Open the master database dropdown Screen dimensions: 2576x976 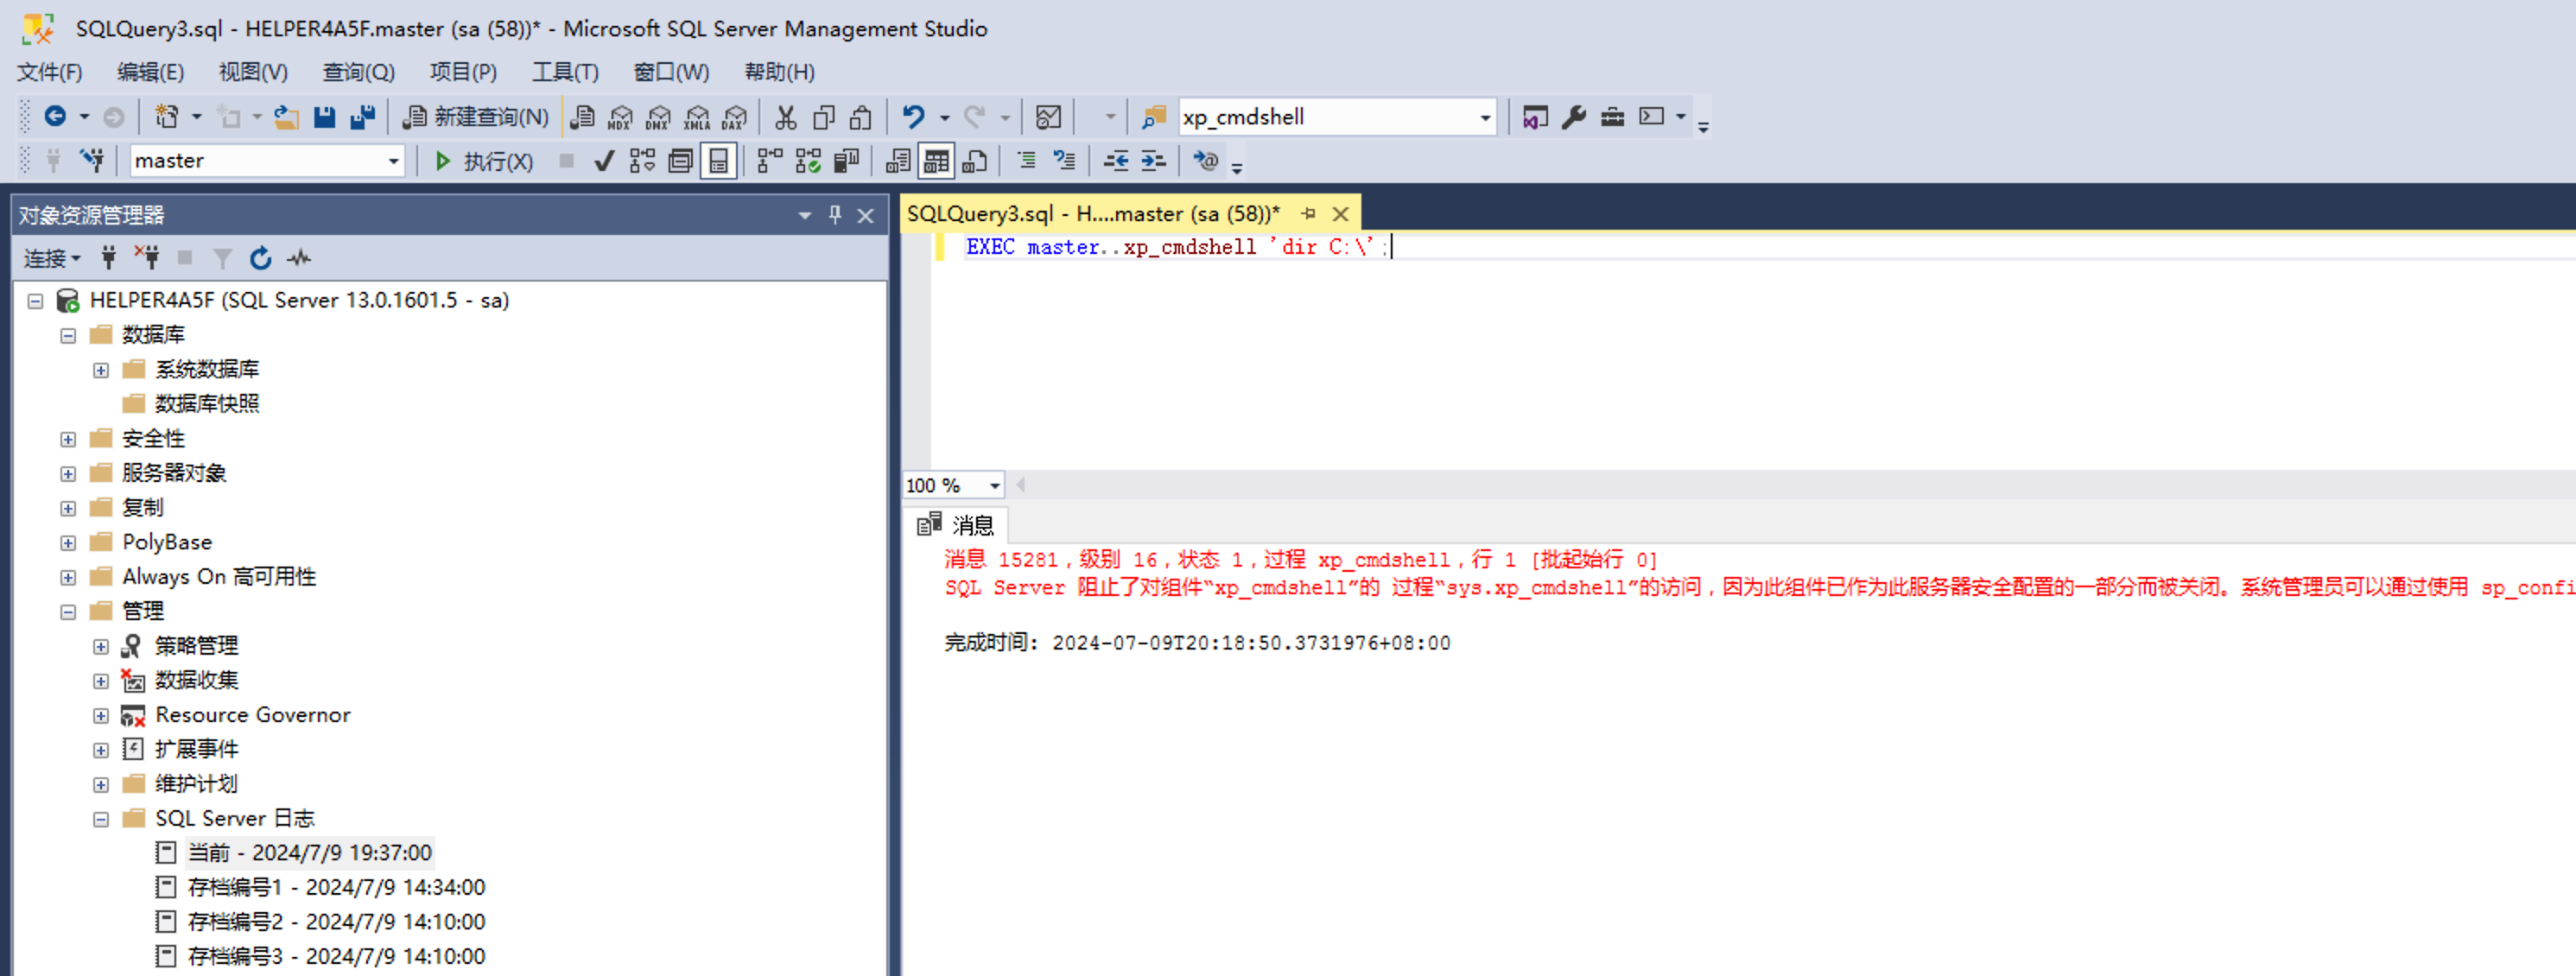click(393, 161)
